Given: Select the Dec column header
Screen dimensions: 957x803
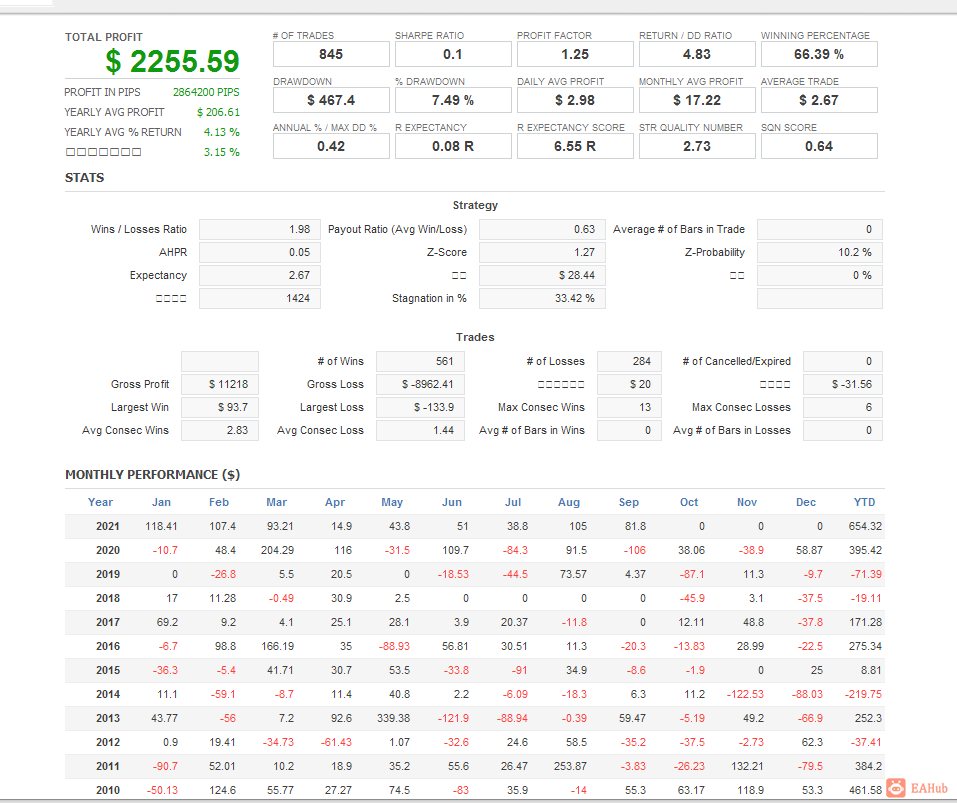Looking at the screenshot, I should tap(806, 502).
